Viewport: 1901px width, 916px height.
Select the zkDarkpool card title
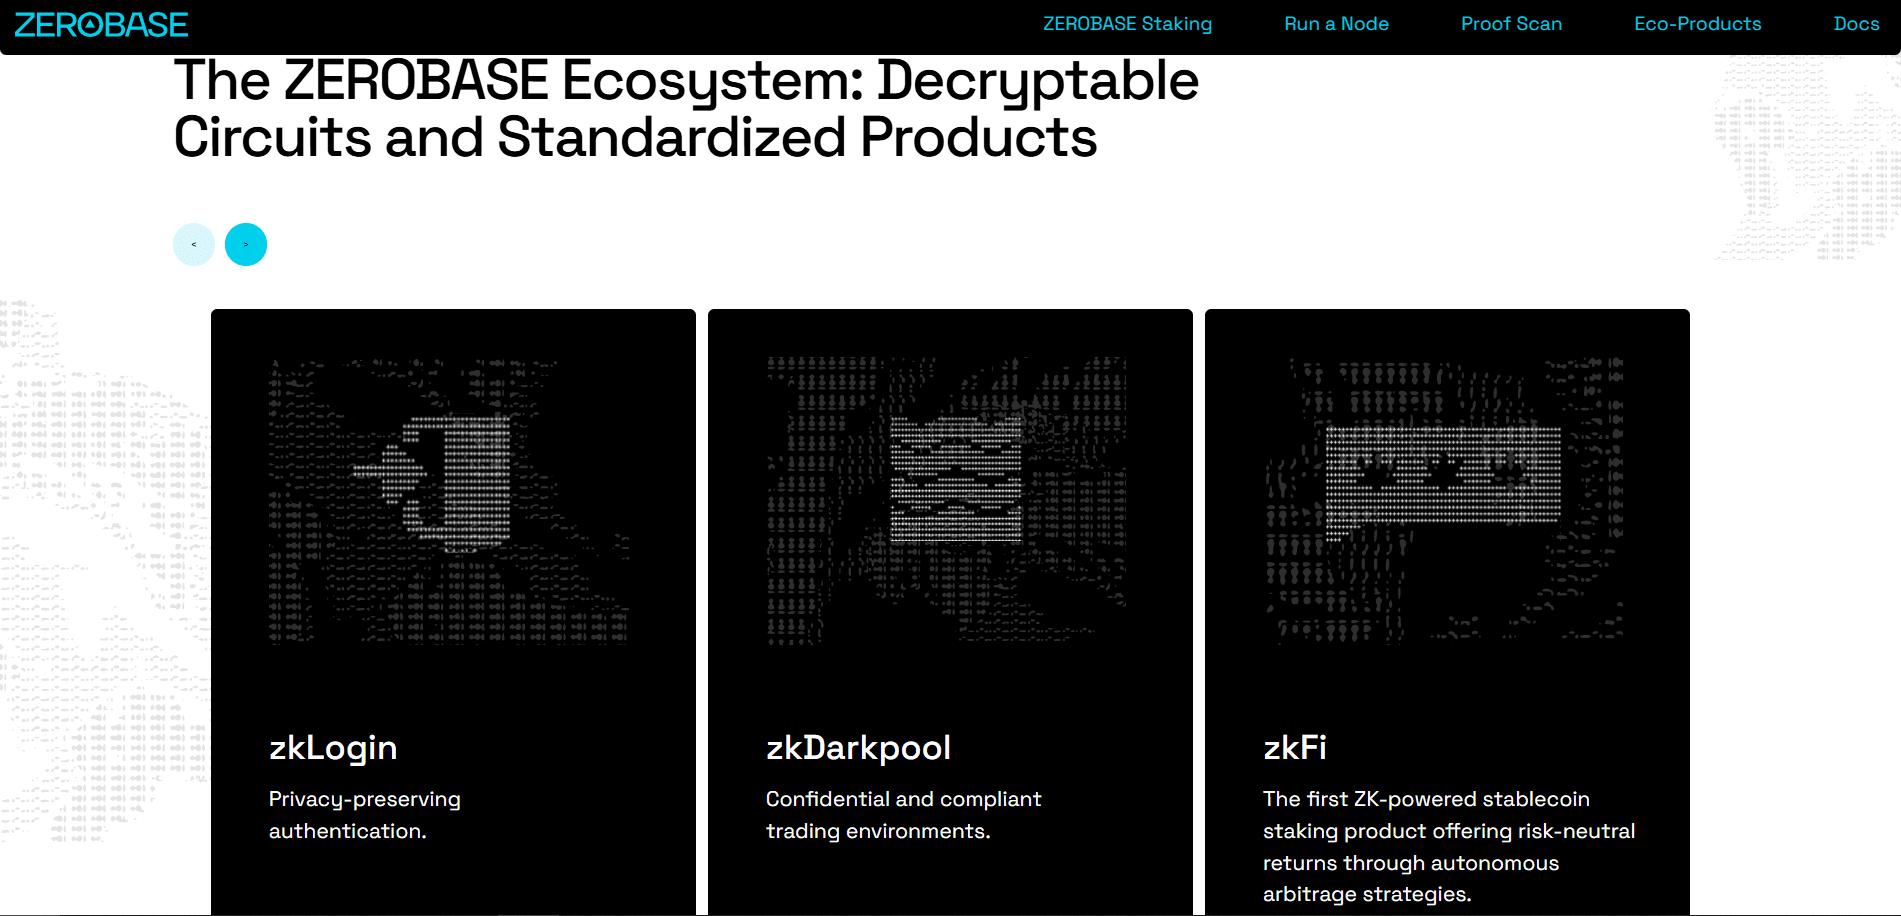858,748
